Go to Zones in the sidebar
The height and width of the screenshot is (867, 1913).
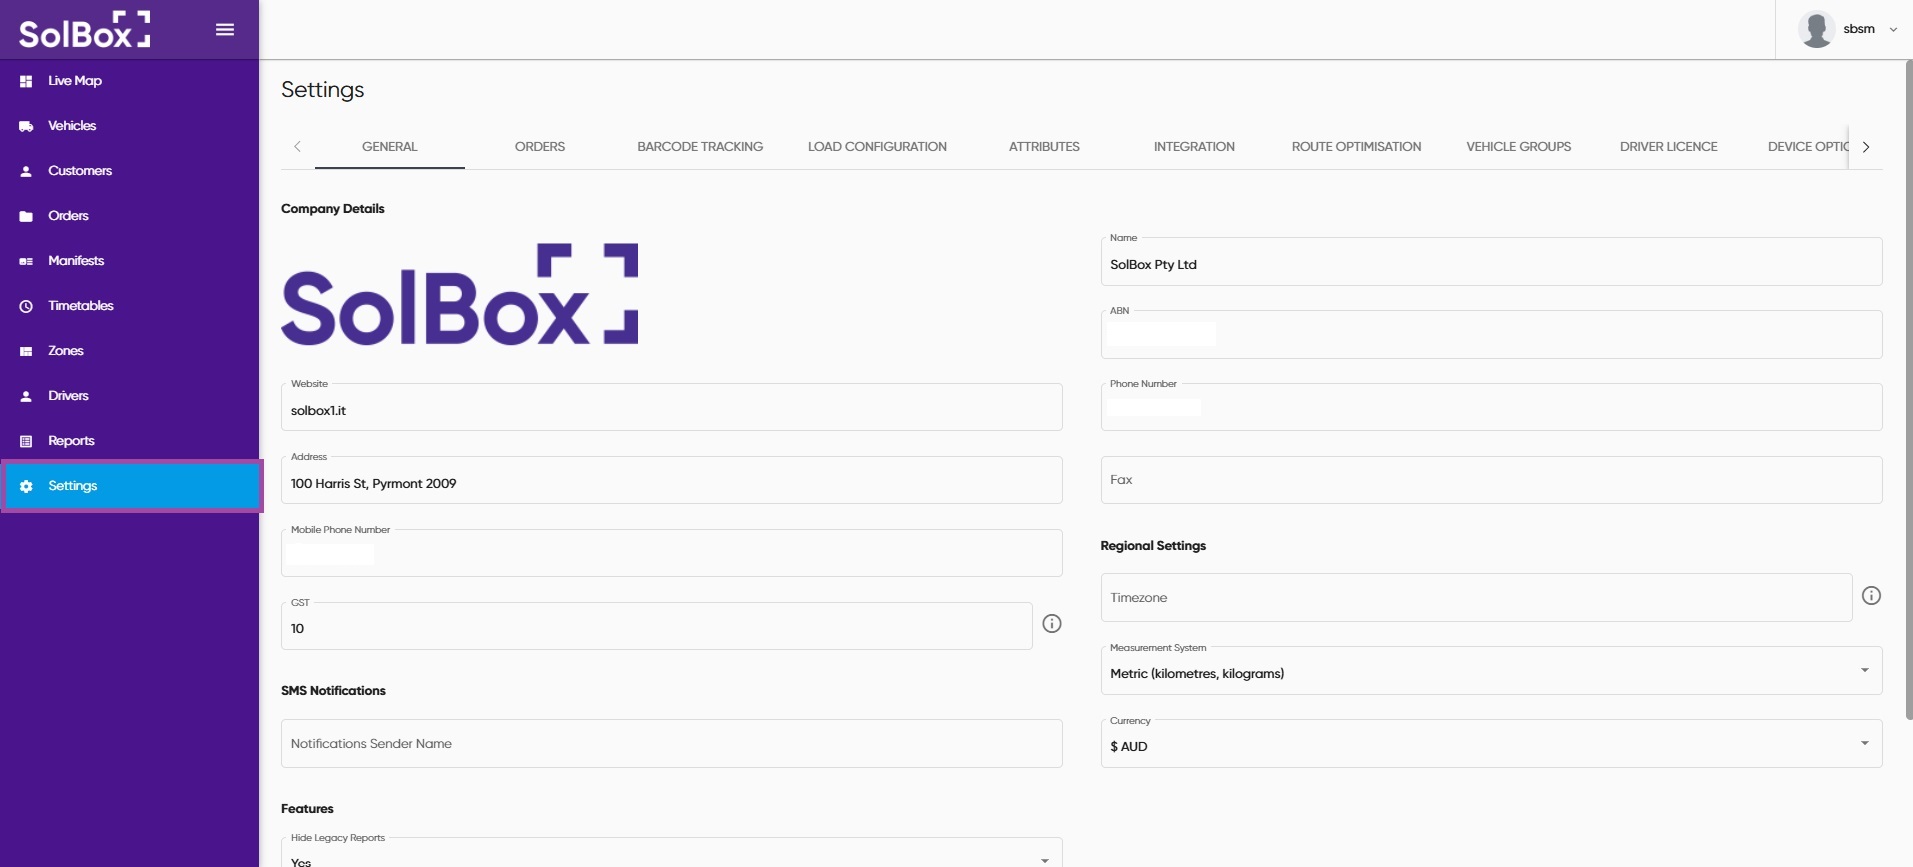130,351
